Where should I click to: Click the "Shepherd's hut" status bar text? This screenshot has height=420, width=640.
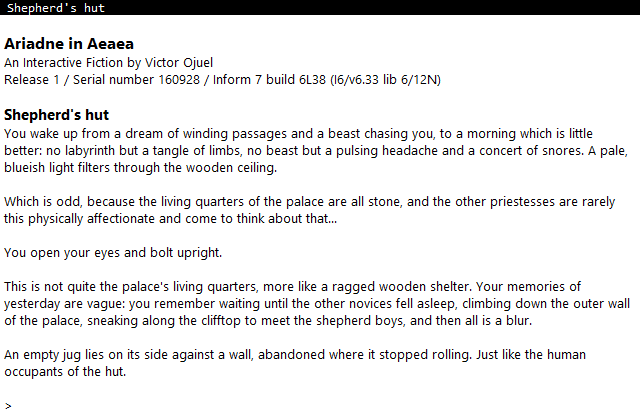click(x=56, y=8)
